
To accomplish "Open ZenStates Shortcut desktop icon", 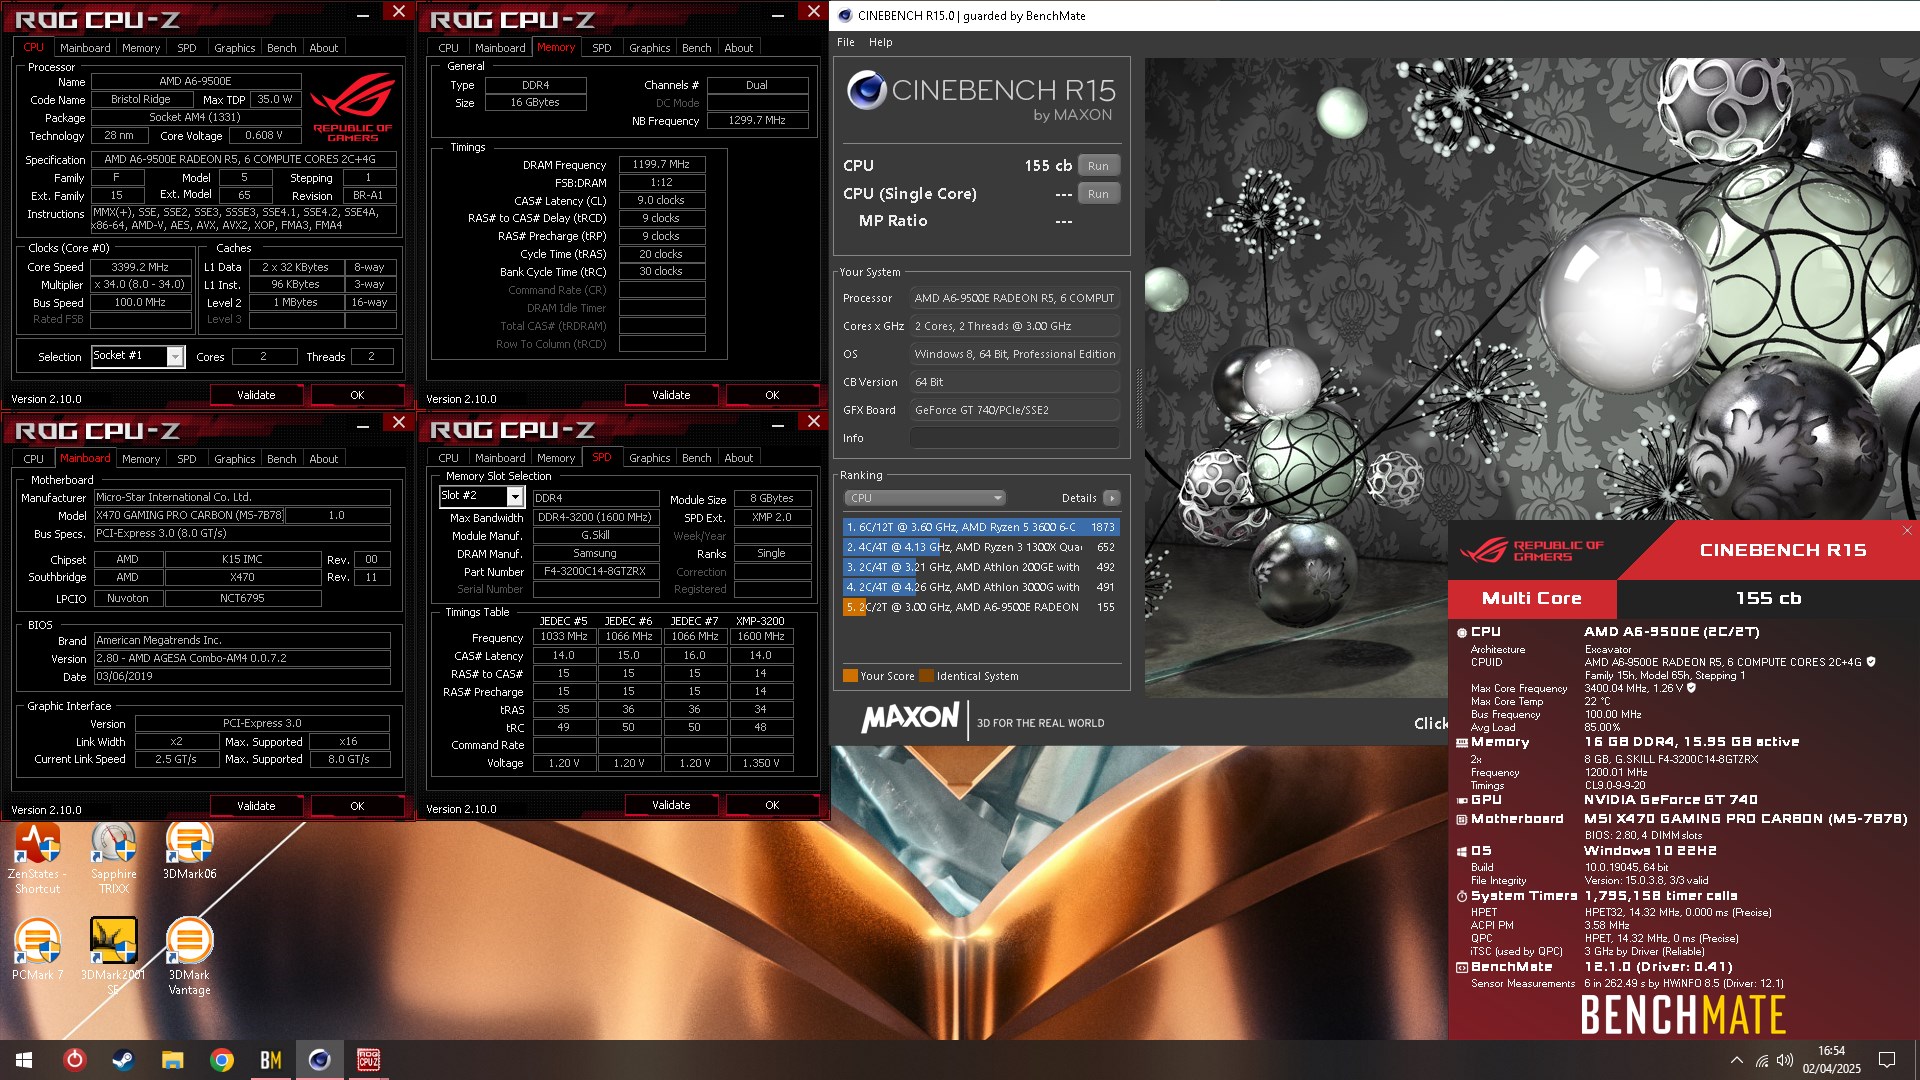I will pos(37,857).
